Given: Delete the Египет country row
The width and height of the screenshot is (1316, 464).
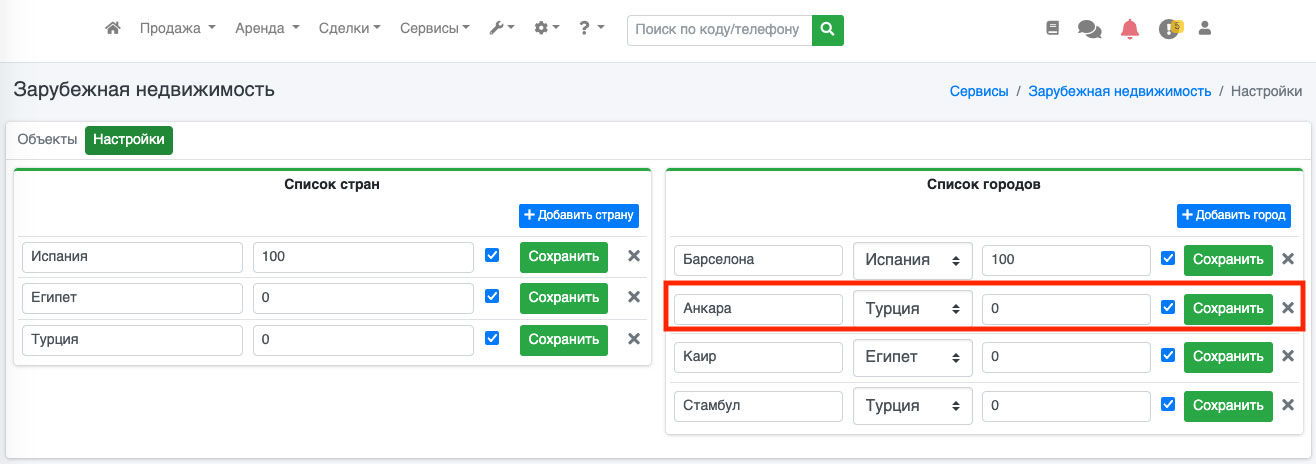Looking at the screenshot, I should [x=633, y=297].
